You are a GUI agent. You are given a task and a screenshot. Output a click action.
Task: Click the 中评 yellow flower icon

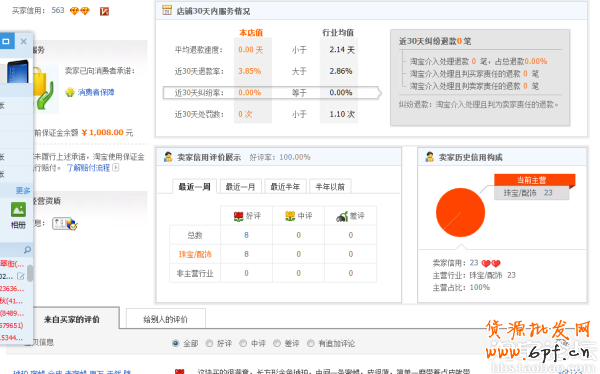[290, 216]
